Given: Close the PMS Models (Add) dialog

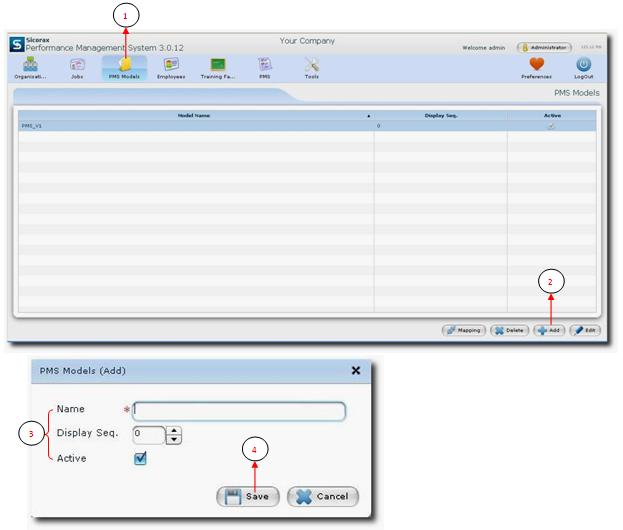Looking at the screenshot, I should [355, 370].
